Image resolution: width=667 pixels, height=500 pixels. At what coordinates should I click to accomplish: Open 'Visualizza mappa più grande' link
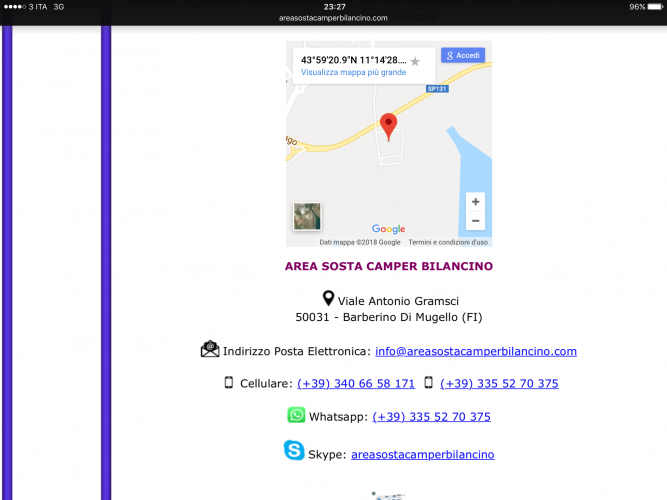[x=353, y=73]
